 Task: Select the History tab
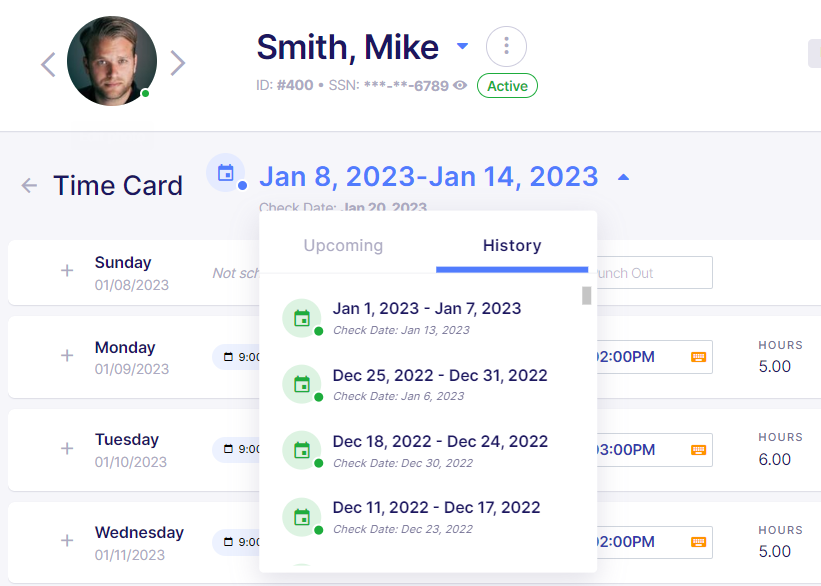(x=512, y=245)
